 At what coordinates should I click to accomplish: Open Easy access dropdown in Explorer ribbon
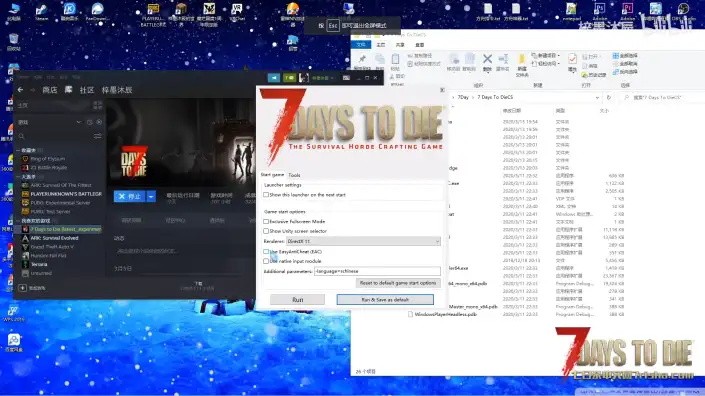click(x=546, y=64)
